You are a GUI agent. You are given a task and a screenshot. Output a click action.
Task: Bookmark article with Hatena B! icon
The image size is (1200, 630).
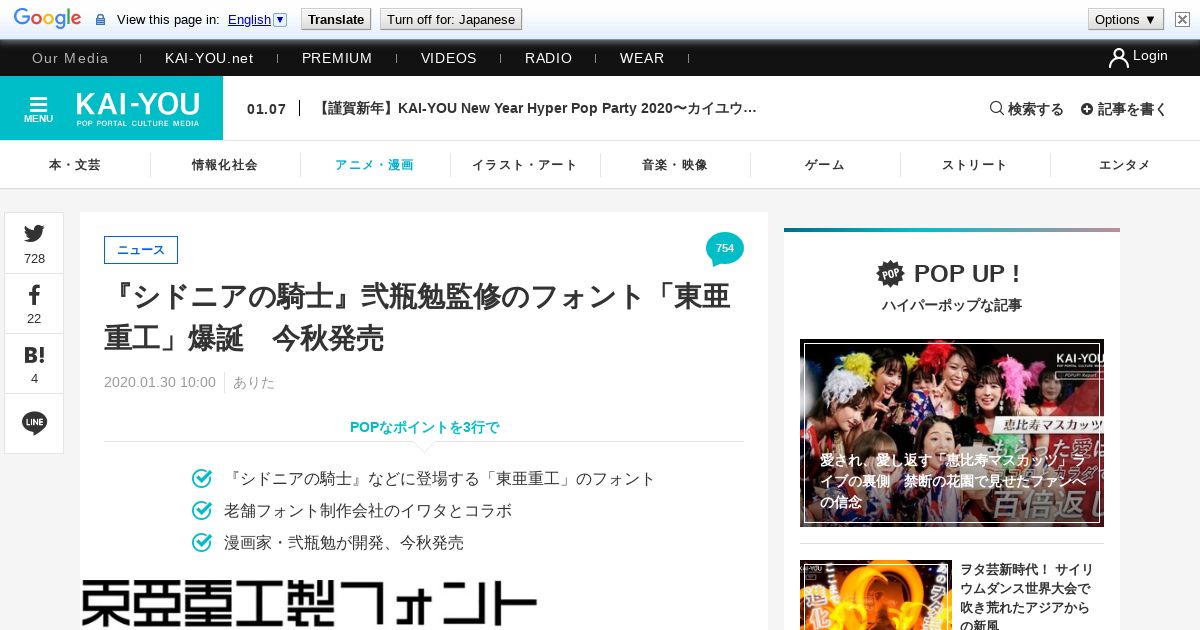click(34, 355)
